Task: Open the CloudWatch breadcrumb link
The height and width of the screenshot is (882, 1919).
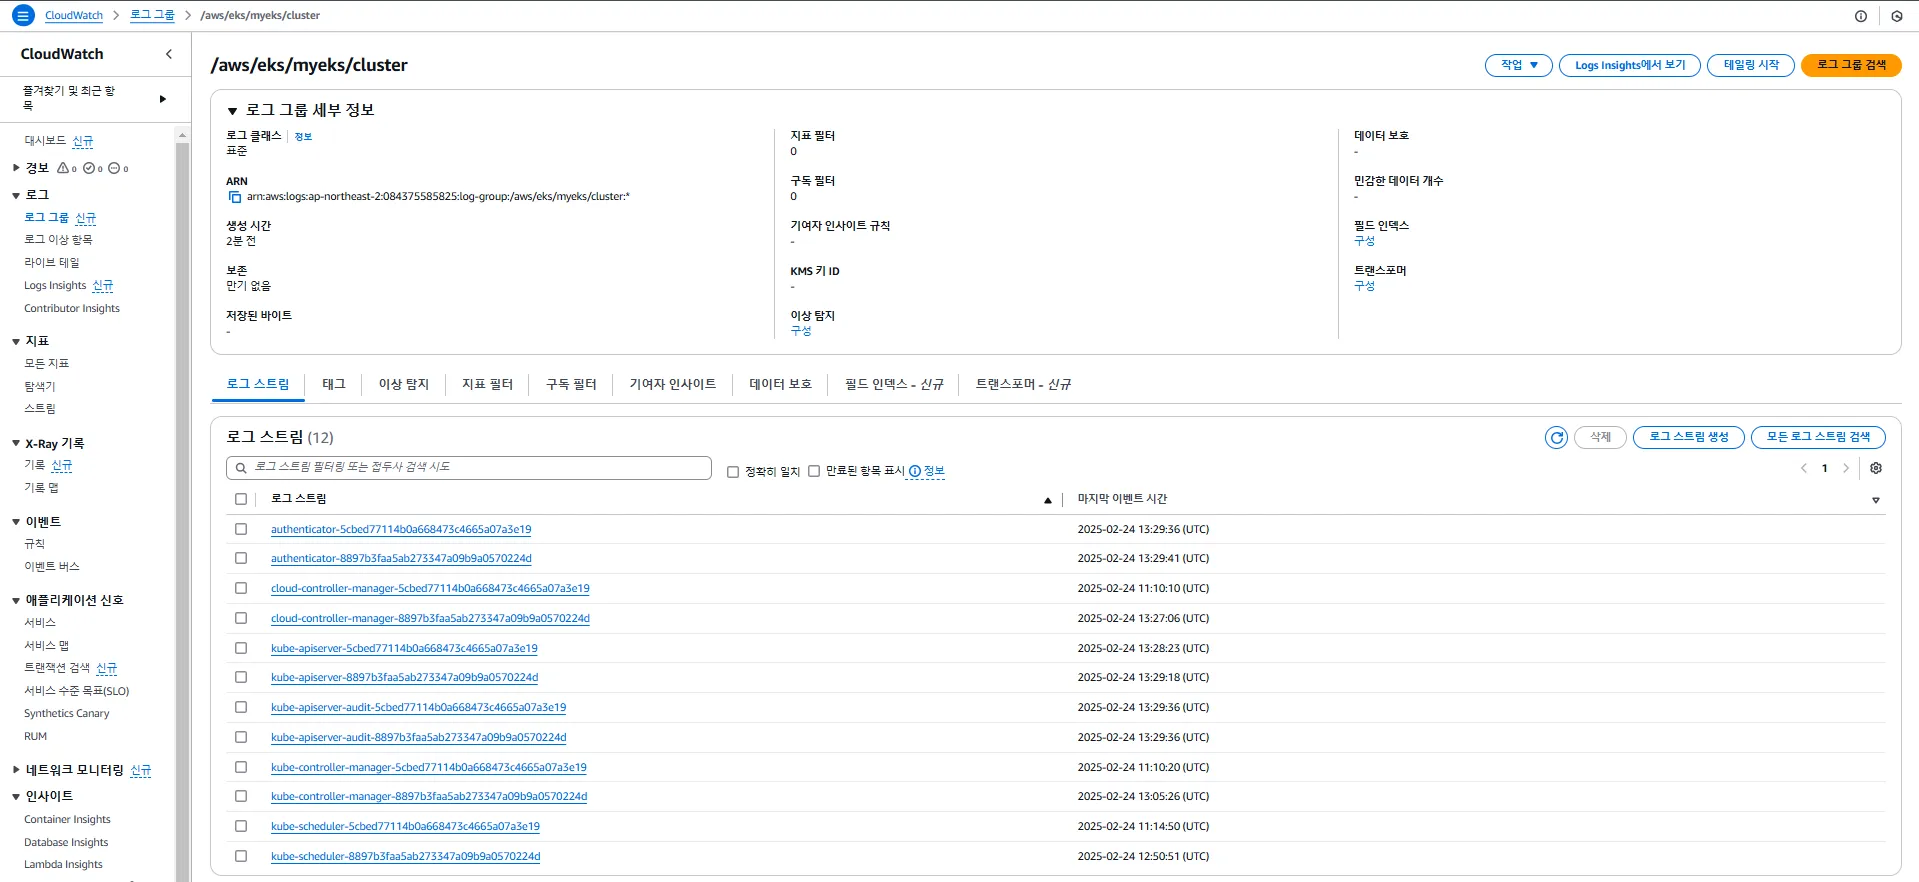Action: coord(74,16)
